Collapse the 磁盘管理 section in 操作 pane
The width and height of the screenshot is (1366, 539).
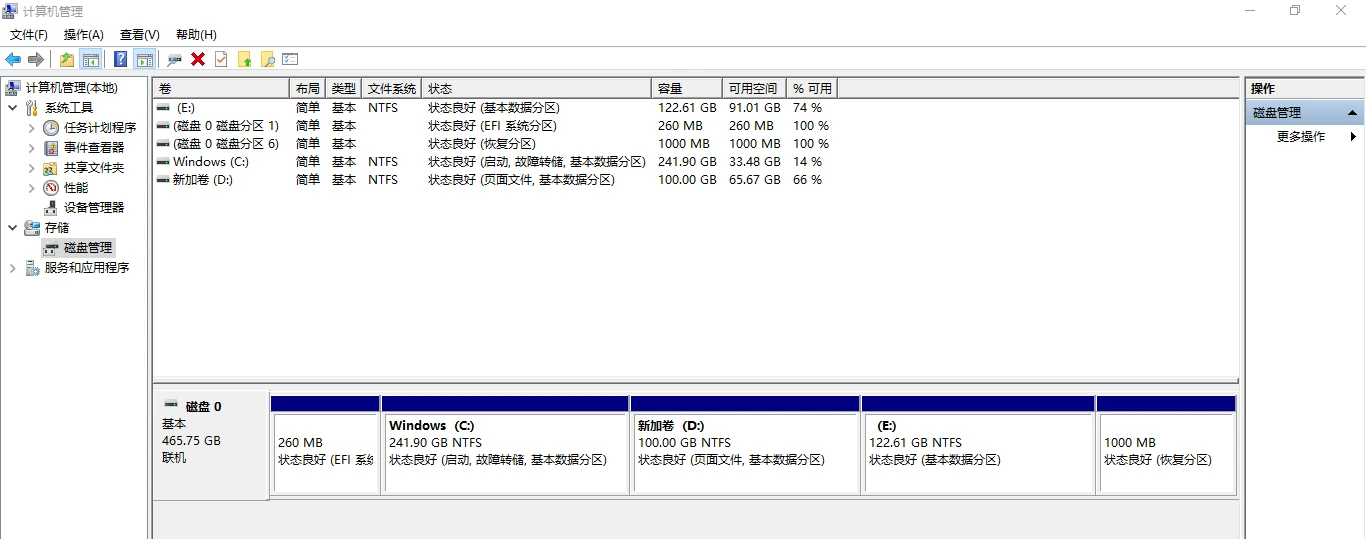tap(1352, 113)
